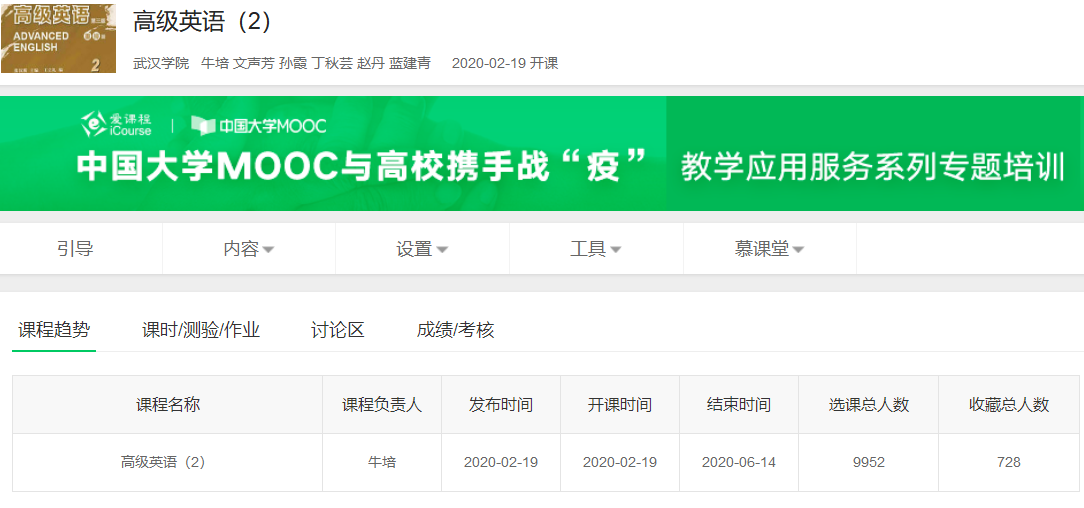Expand the 内容 dropdown menu

click(248, 249)
